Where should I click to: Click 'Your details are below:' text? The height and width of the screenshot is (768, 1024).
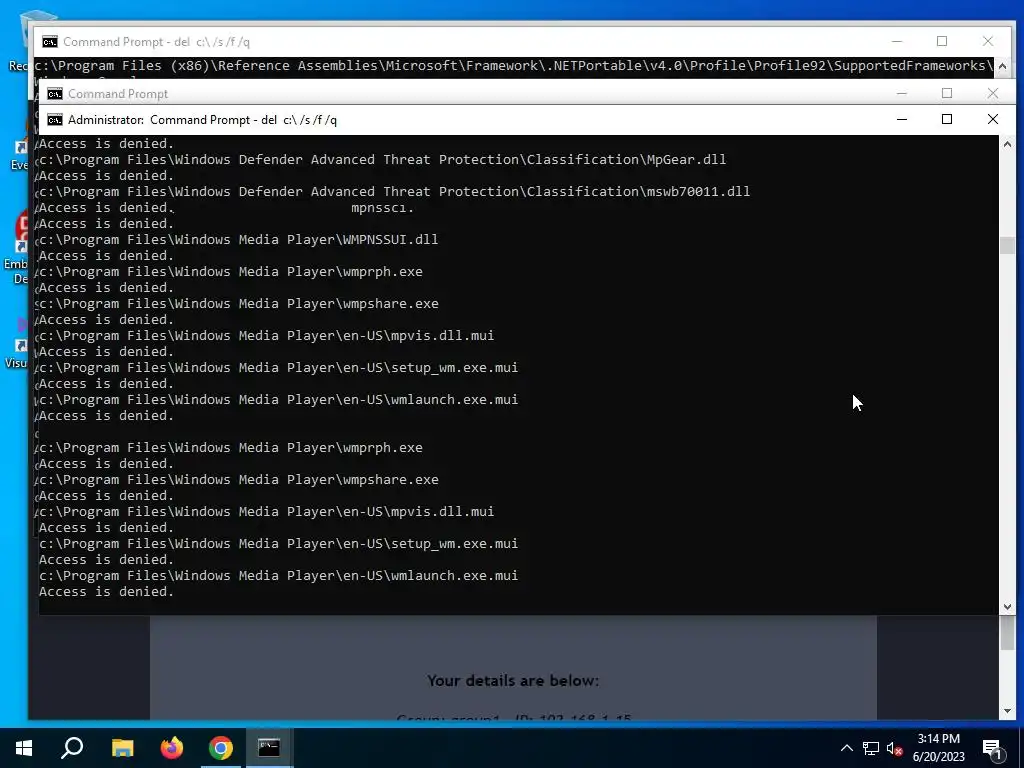[513, 680]
